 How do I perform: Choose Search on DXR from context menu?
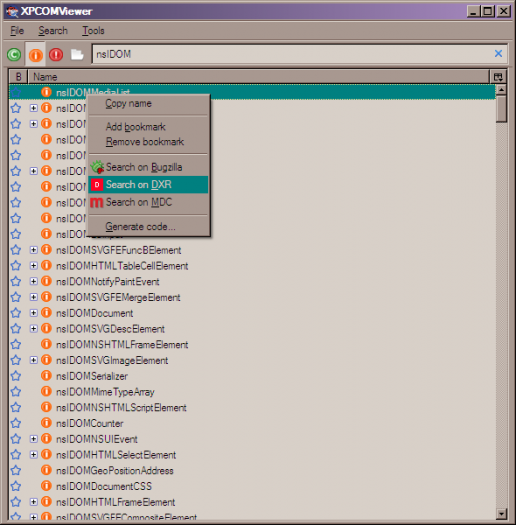pos(148,184)
